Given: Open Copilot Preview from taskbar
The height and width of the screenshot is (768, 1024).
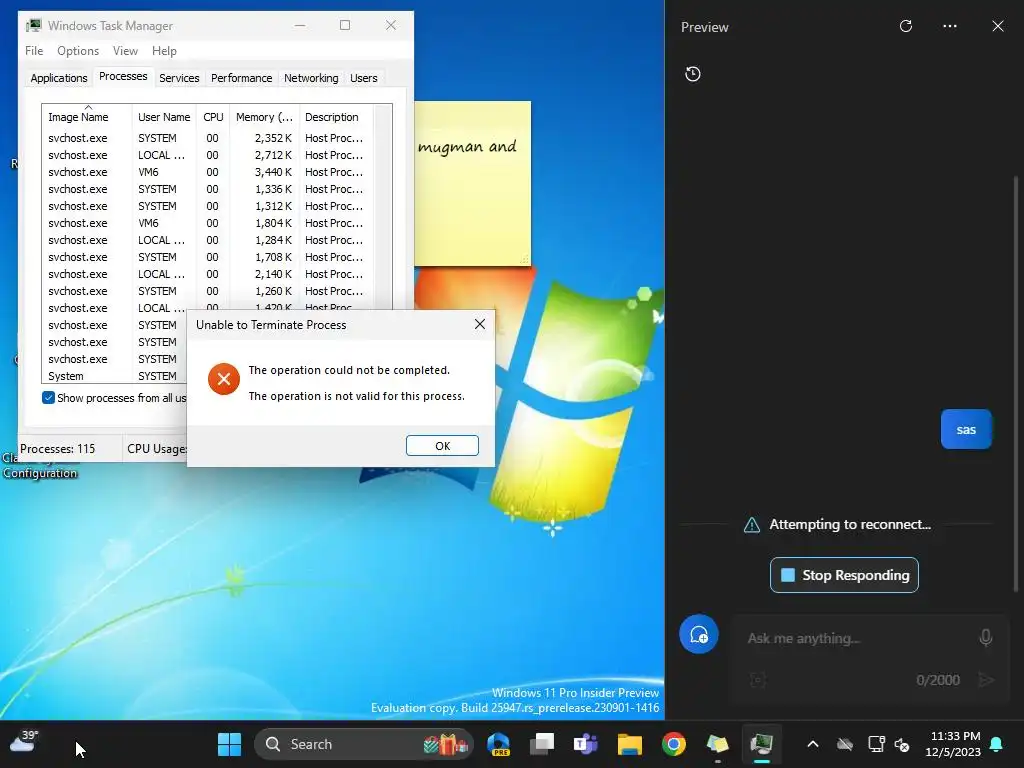Looking at the screenshot, I should pos(499,744).
